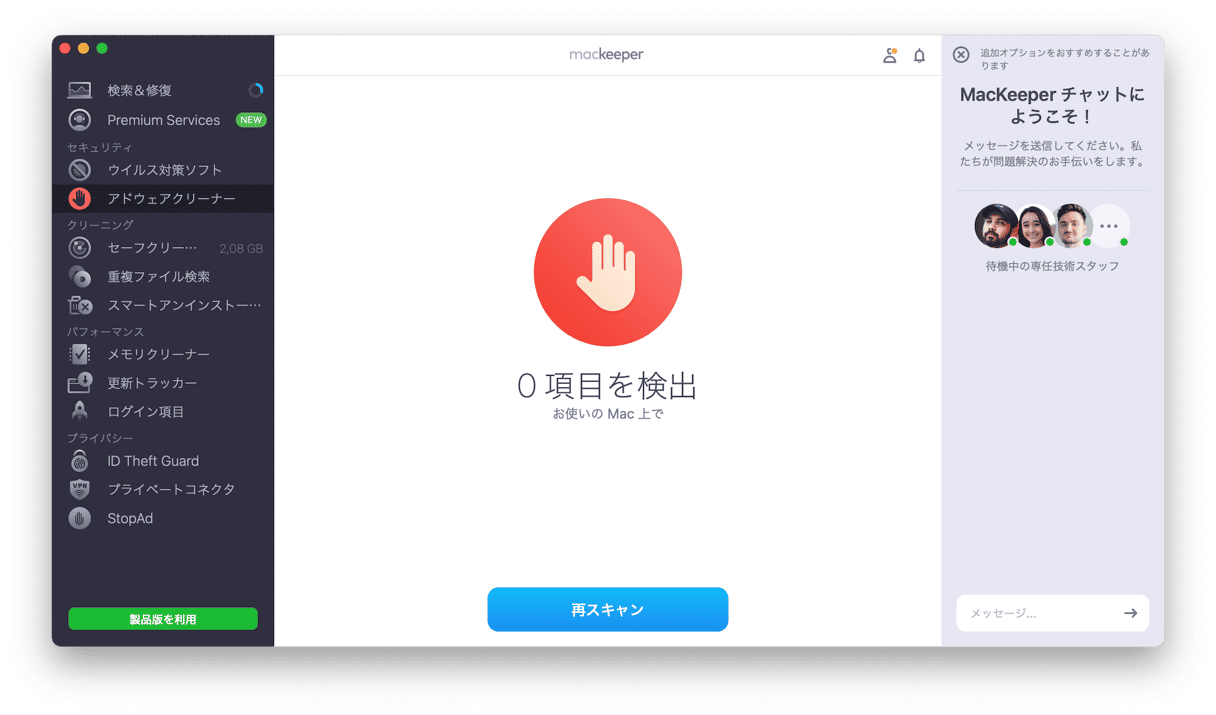Screen dimensions: 1216x715
Task: Click the female support staff avatar
Action: coord(1034,226)
